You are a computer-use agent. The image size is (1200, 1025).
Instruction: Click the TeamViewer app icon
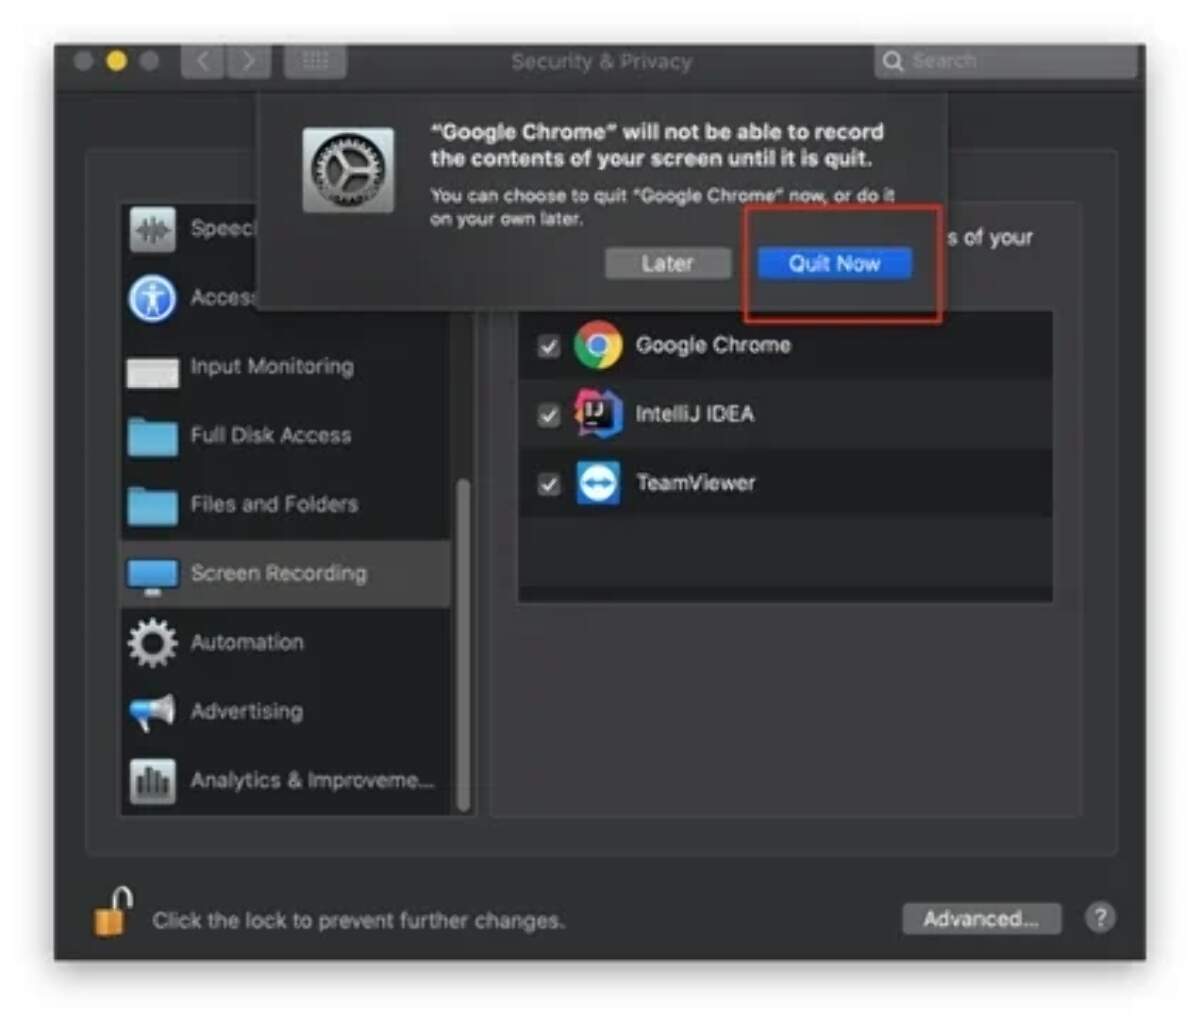(598, 484)
